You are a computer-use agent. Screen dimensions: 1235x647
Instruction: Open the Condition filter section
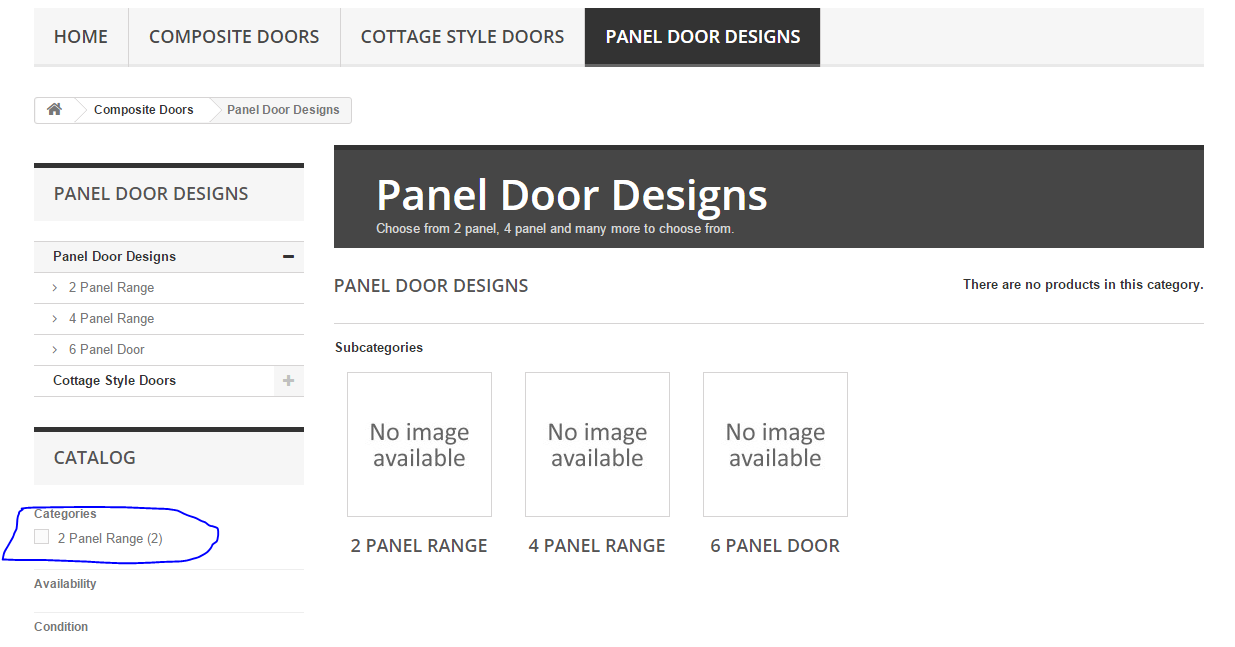[x=61, y=627]
